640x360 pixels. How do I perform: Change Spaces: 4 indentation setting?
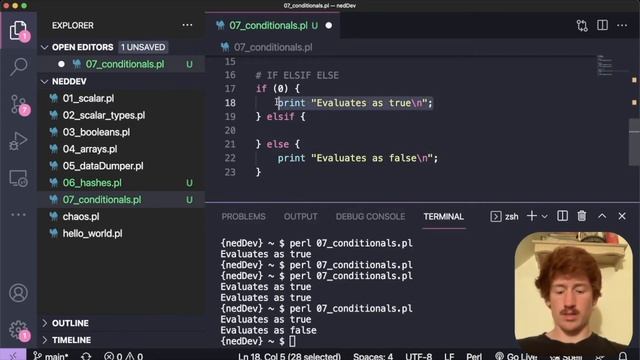[373, 356]
